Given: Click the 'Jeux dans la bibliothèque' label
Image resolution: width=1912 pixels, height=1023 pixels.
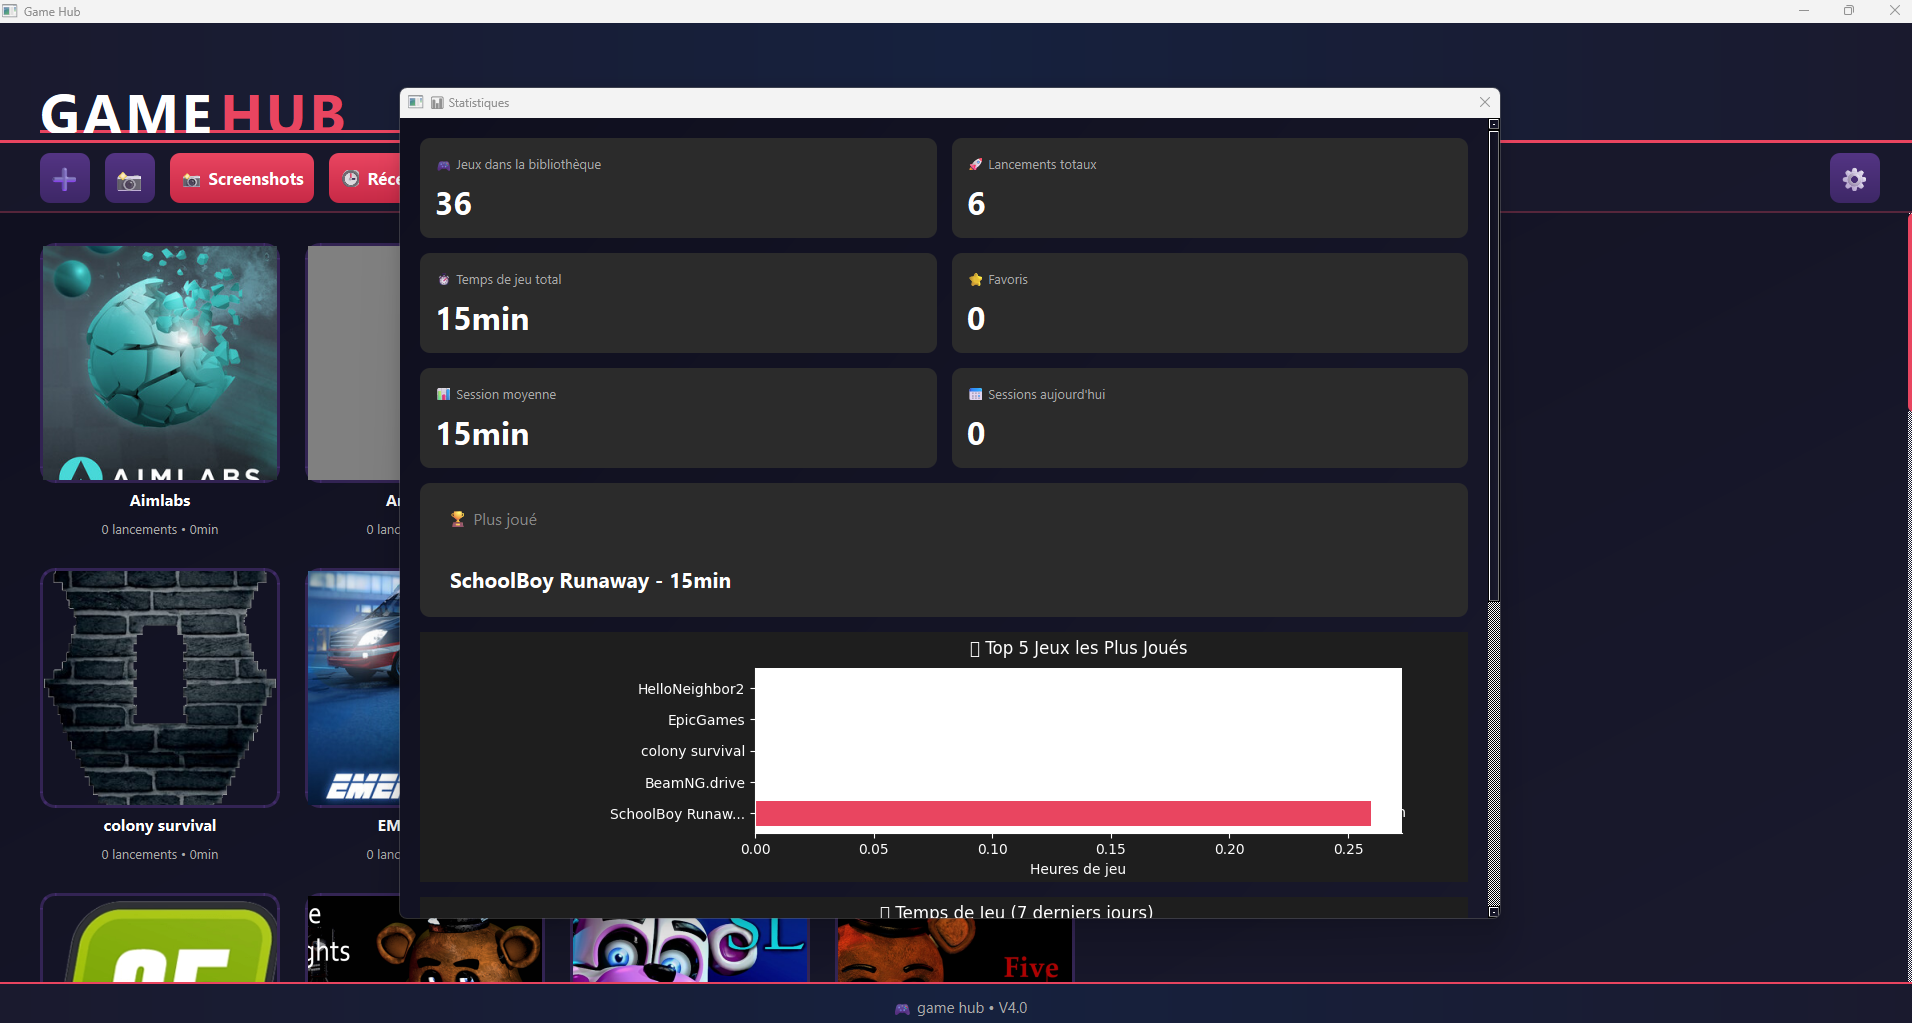Looking at the screenshot, I should (x=528, y=165).
